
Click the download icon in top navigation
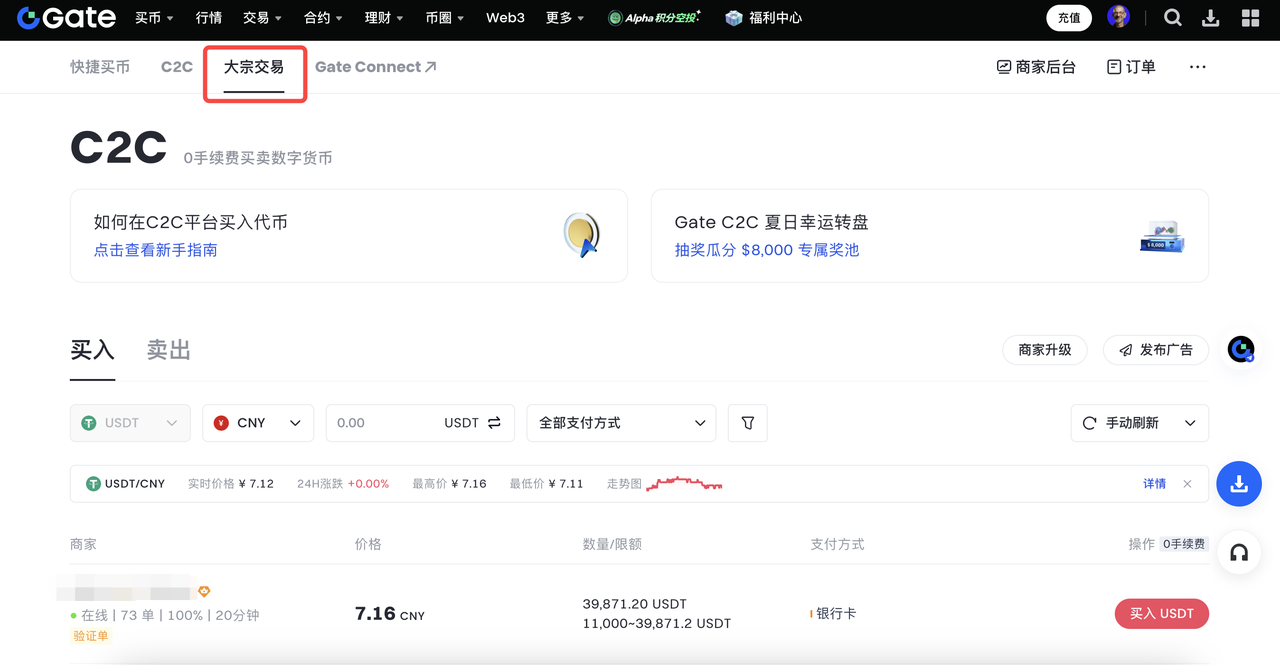[1211, 18]
